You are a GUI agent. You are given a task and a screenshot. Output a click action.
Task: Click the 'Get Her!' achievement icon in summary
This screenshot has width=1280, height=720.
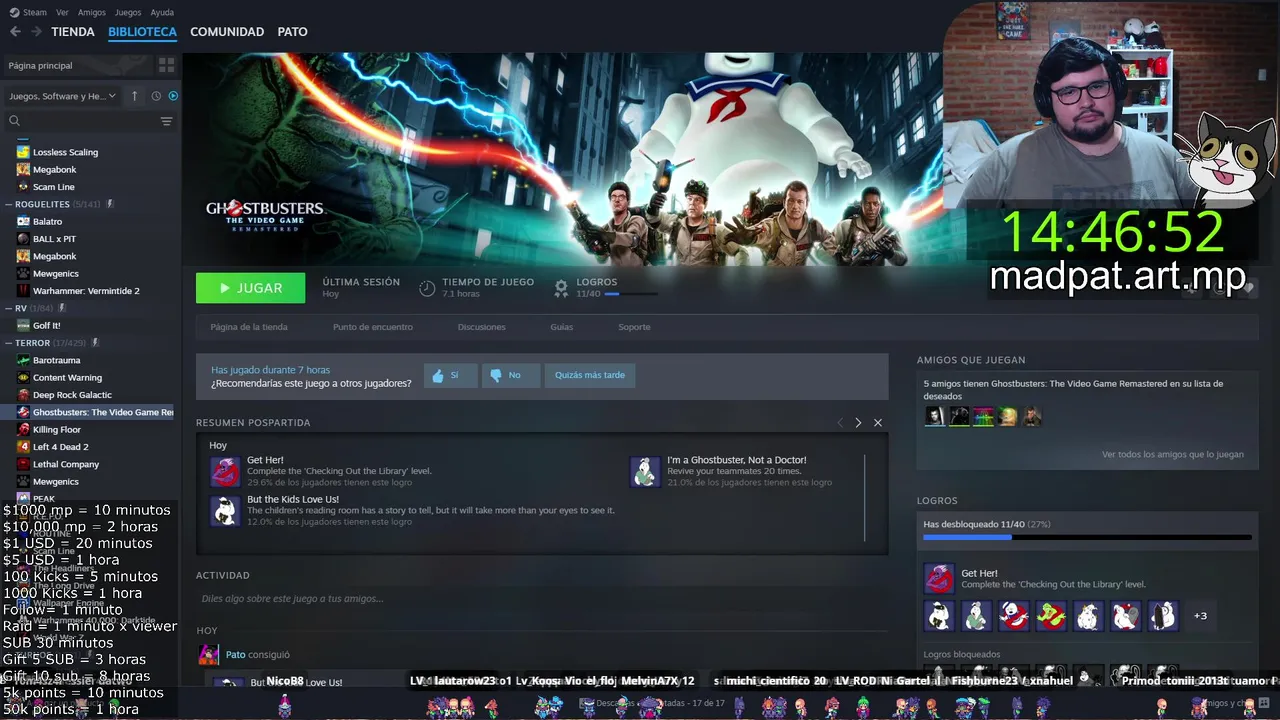click(225, 471)
